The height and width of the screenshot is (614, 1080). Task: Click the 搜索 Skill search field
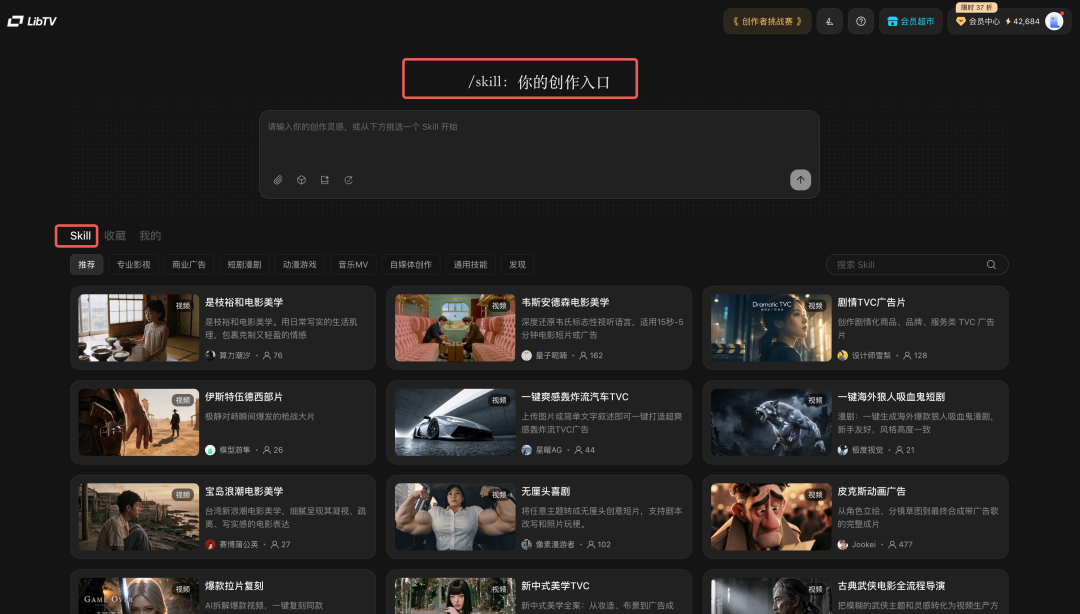click(x=917, y=265)
